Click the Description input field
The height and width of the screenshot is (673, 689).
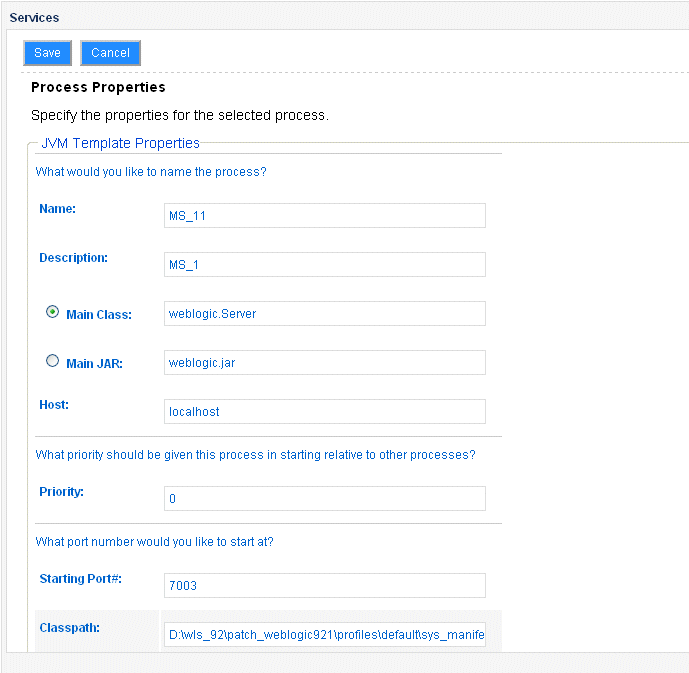click(324, 264)
